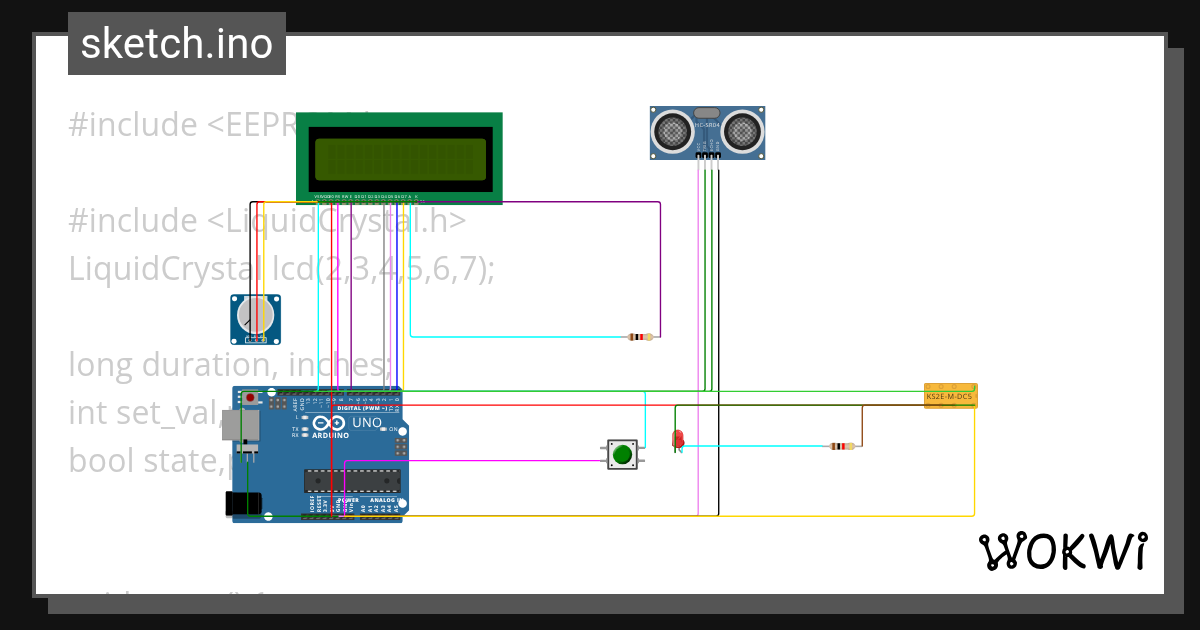This screenshot has width=1200, height=630.
Task: Click the Arduino's red reset button
Action: click(250, 397)
